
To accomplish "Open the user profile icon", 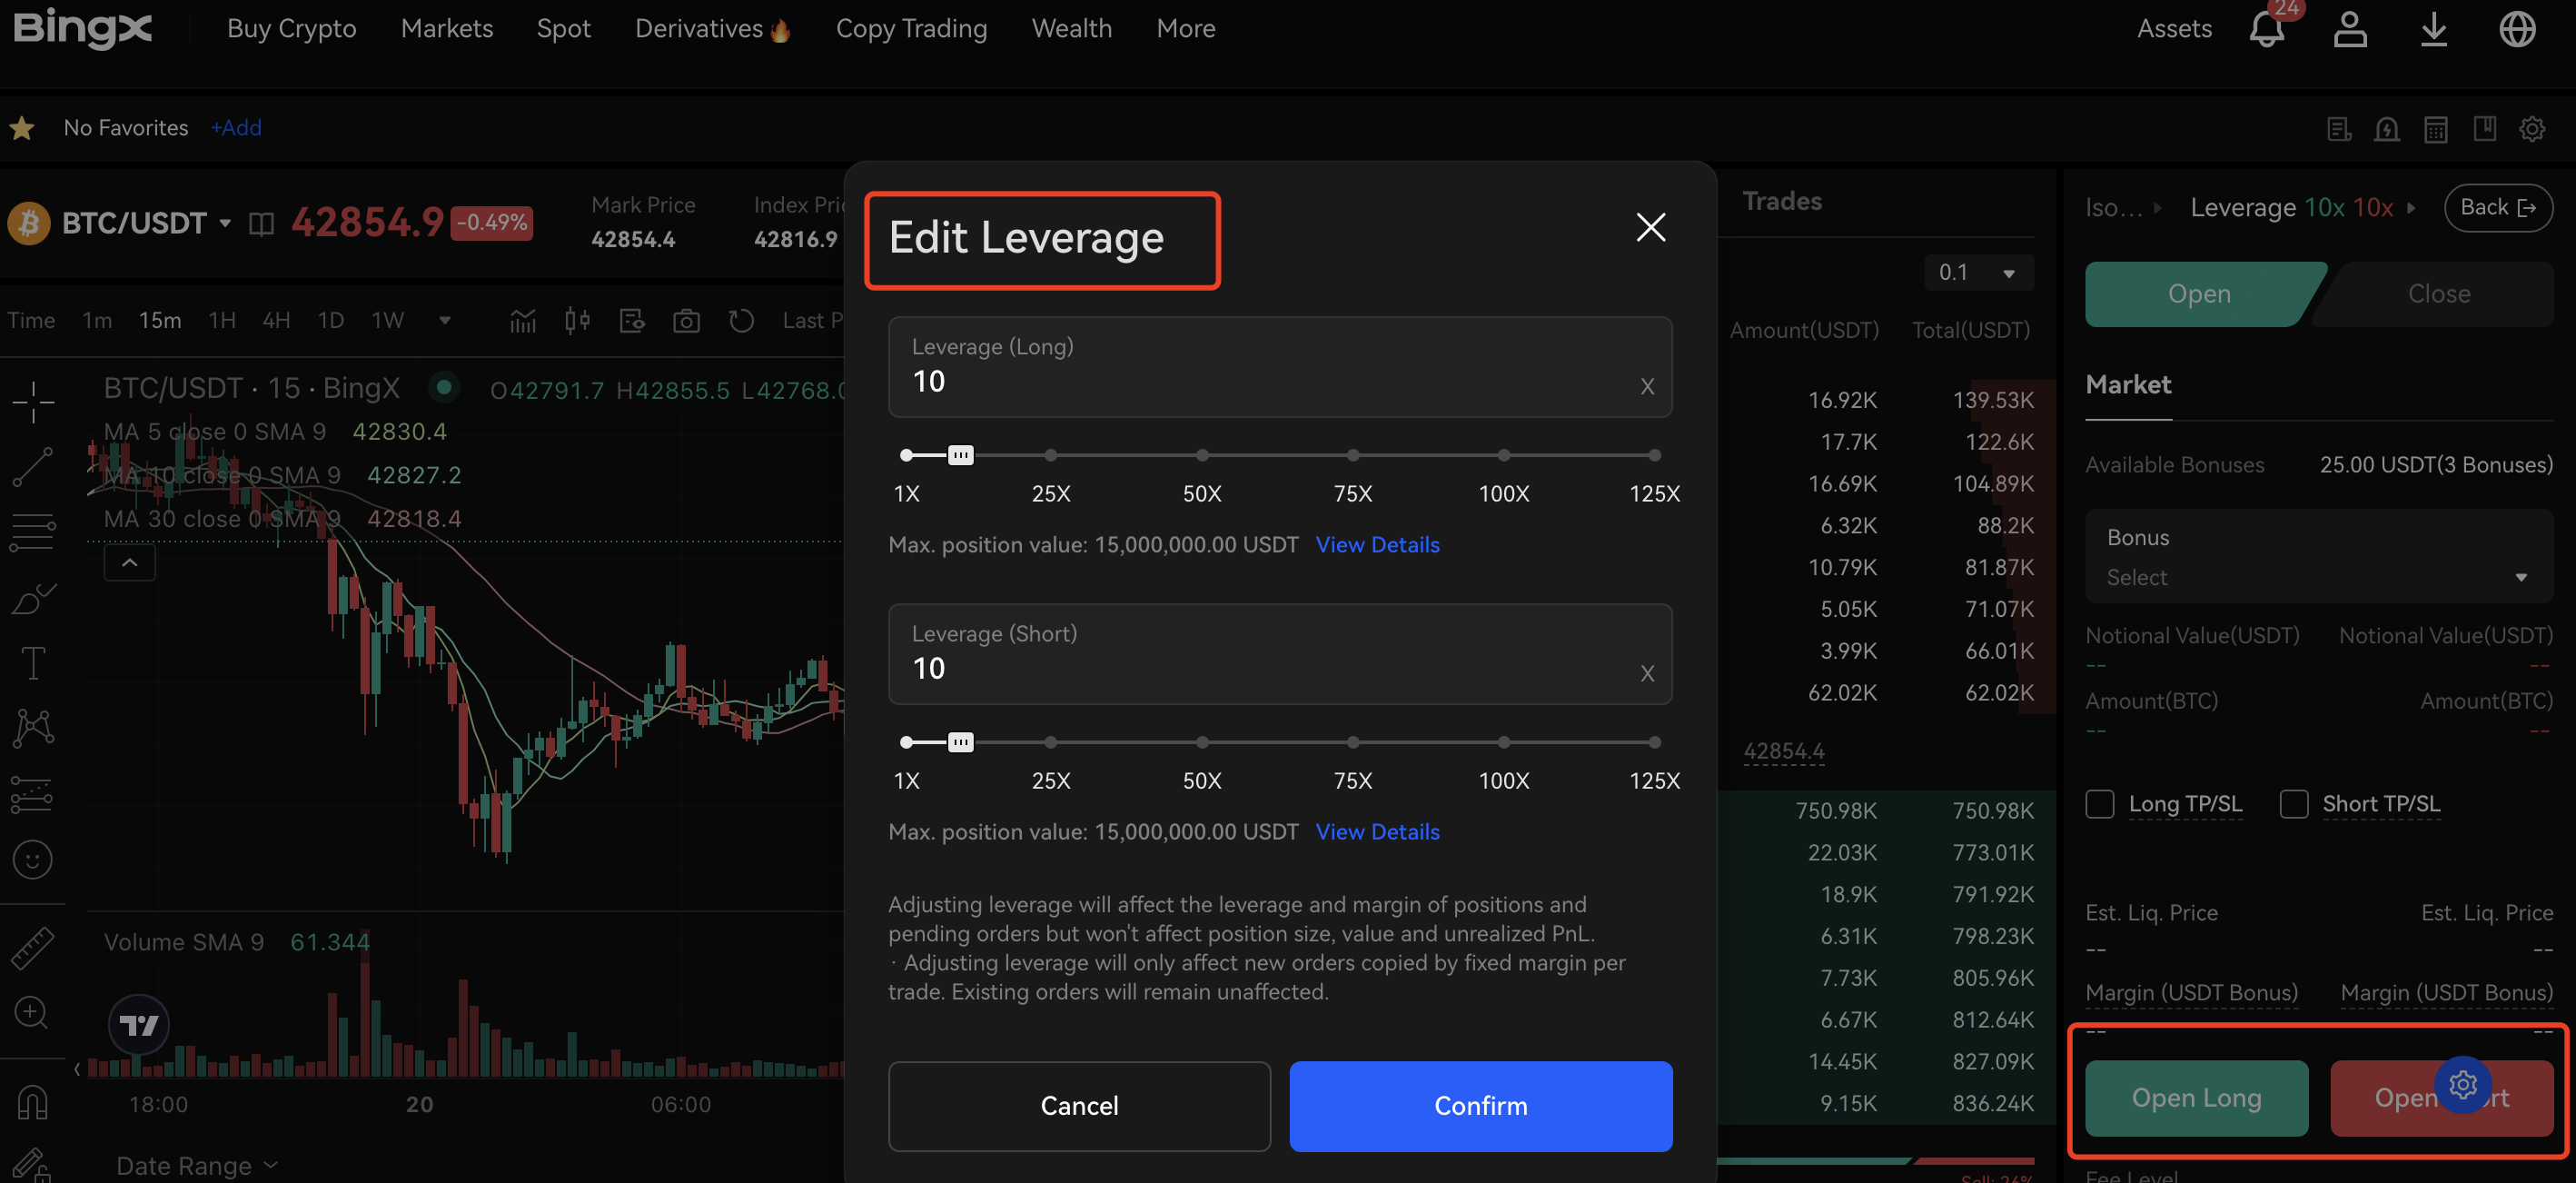I will (x=2349, y=30).
